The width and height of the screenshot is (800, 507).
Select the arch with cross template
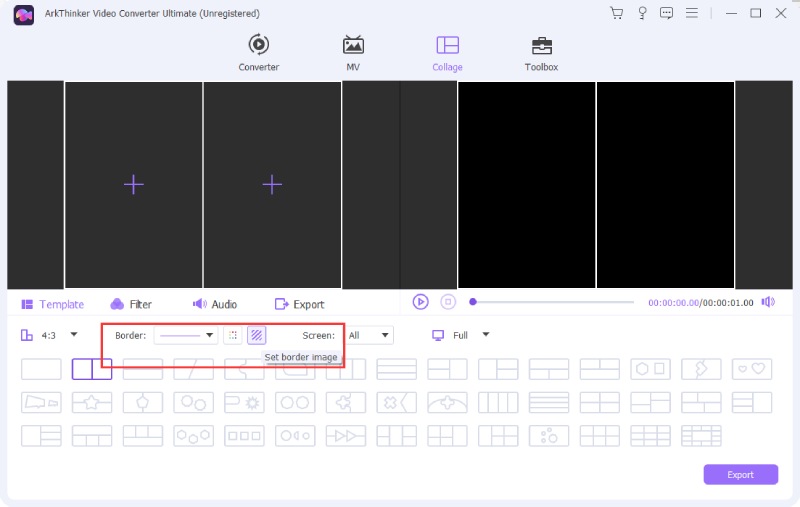coord(447,403)
